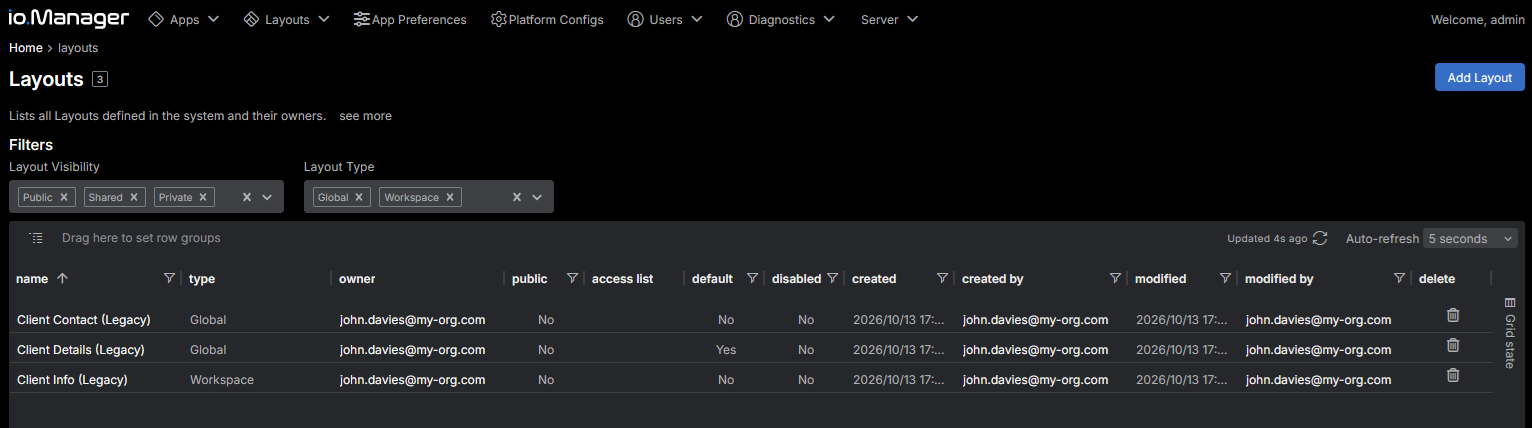Click the row groups icon
1532x428 pixels.
(x=37, y=238)
